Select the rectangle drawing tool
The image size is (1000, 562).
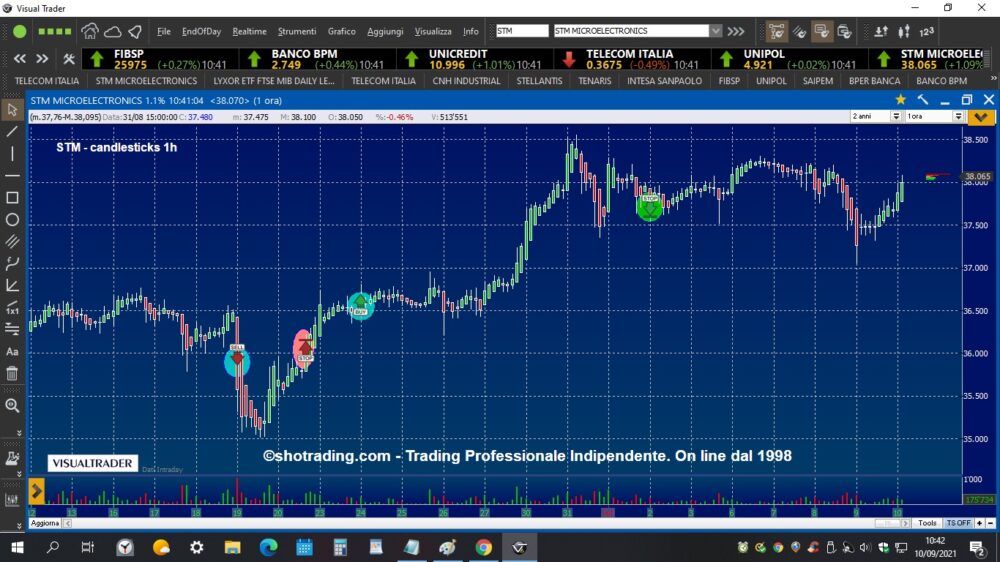(12, 198)
